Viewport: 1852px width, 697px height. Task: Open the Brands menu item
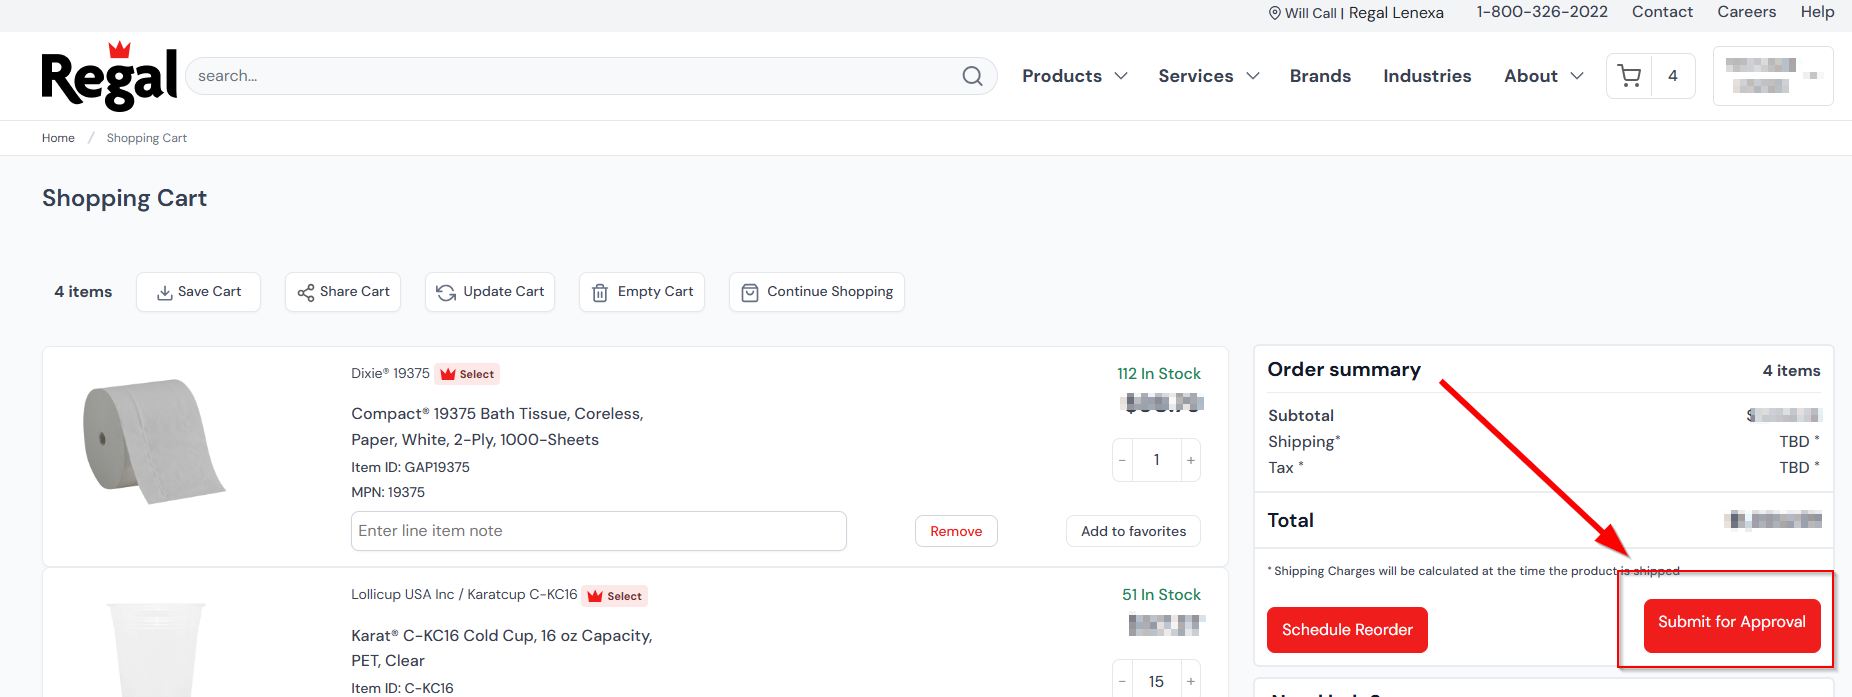1320,76
